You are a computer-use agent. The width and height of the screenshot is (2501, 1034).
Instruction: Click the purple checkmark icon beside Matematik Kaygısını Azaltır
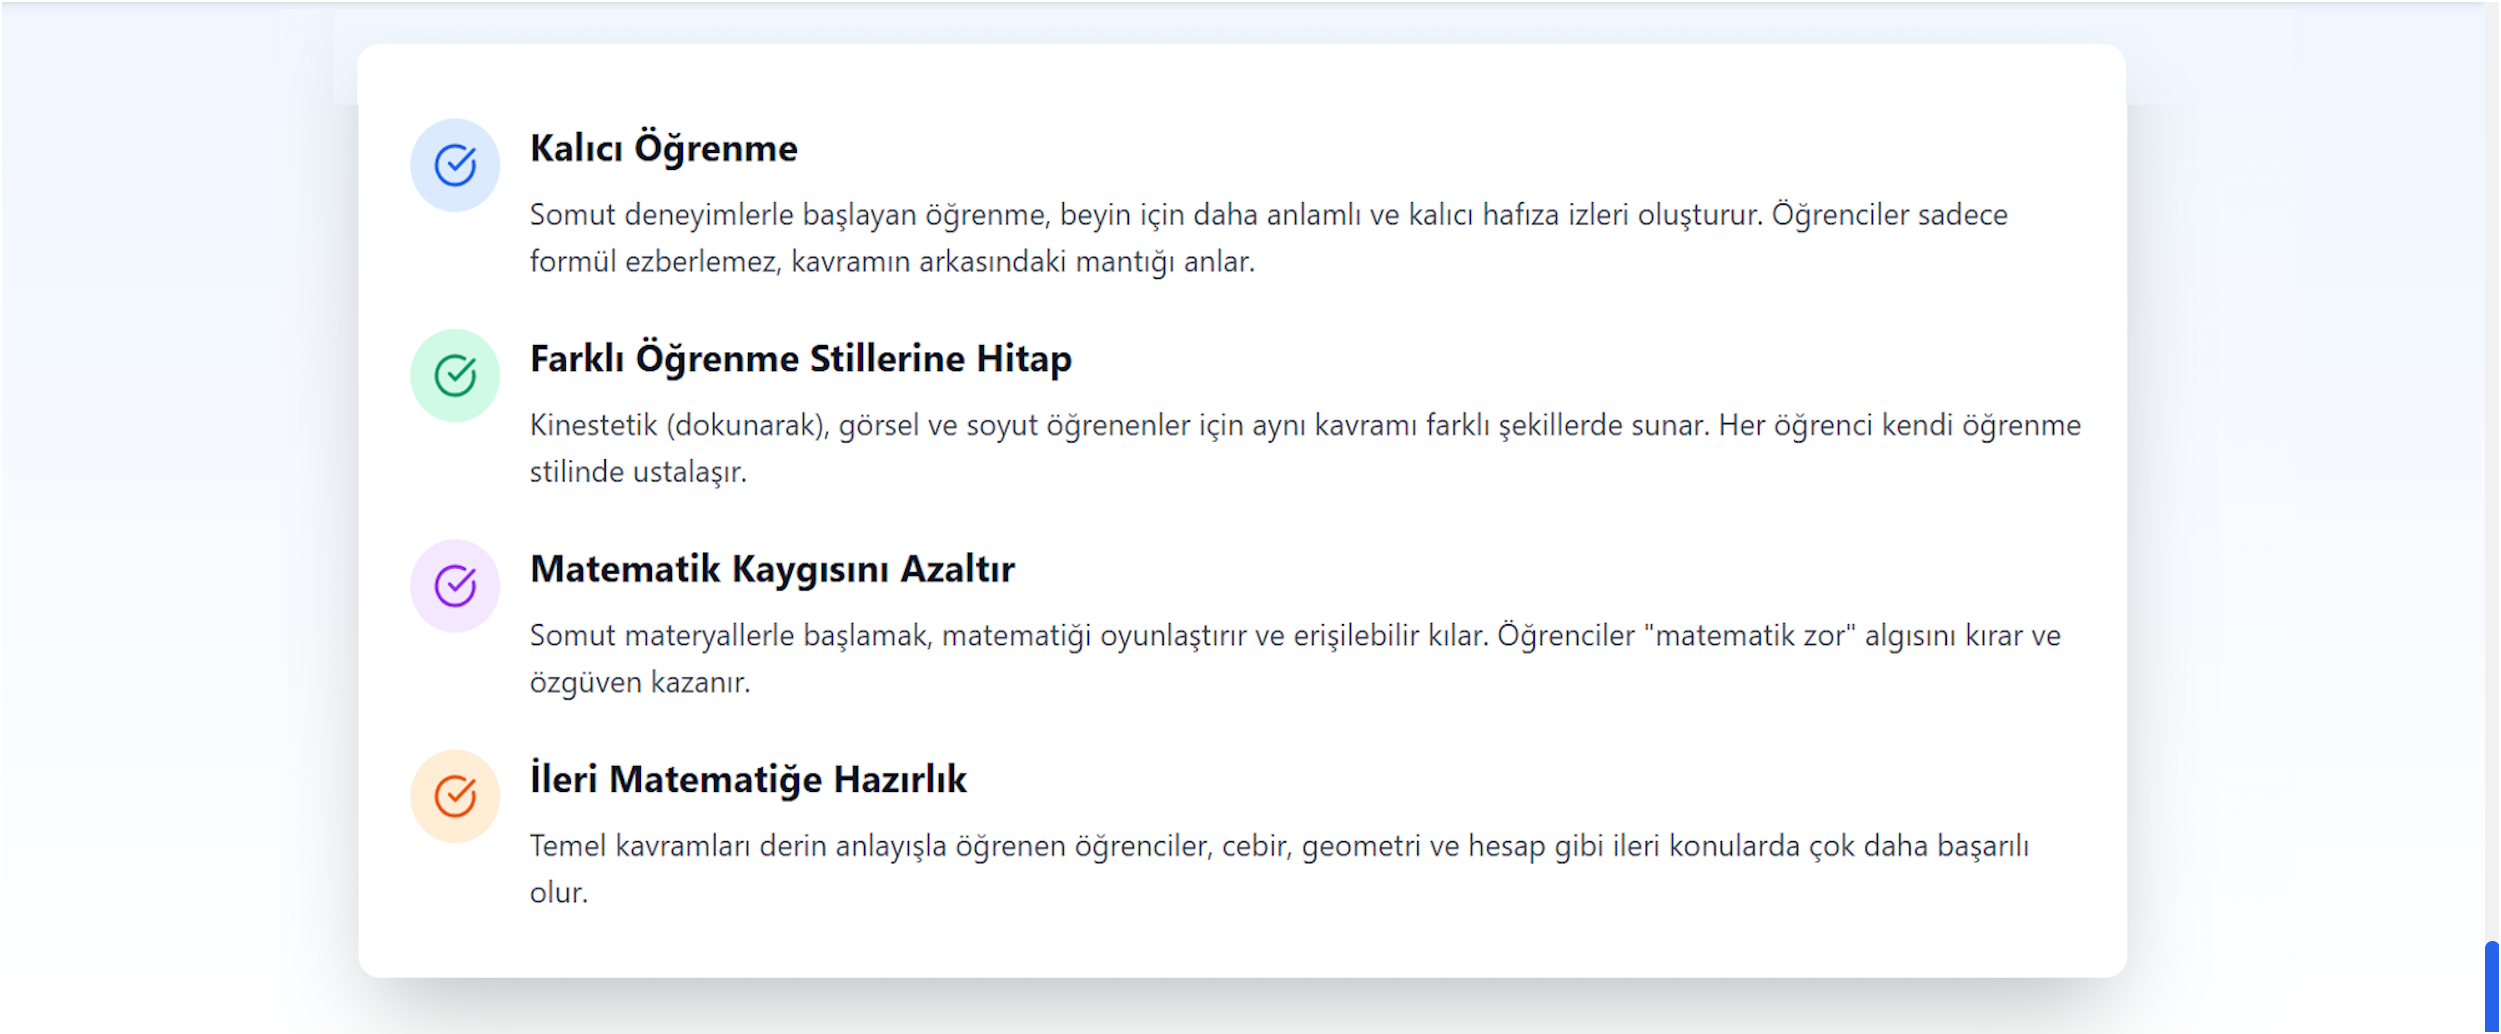click(455, 586)
